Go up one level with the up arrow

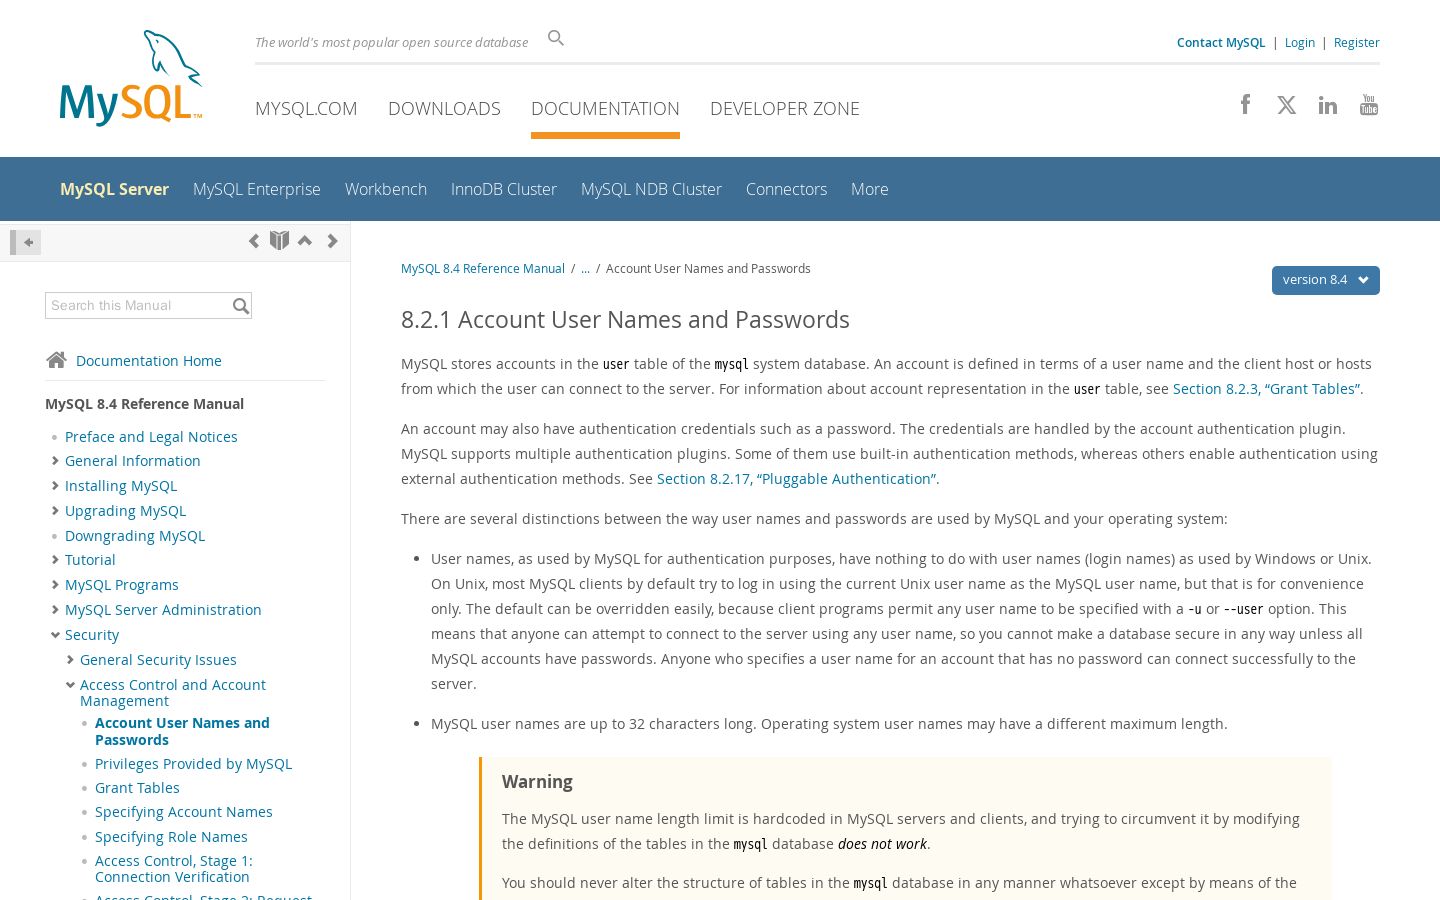[305, 241]
